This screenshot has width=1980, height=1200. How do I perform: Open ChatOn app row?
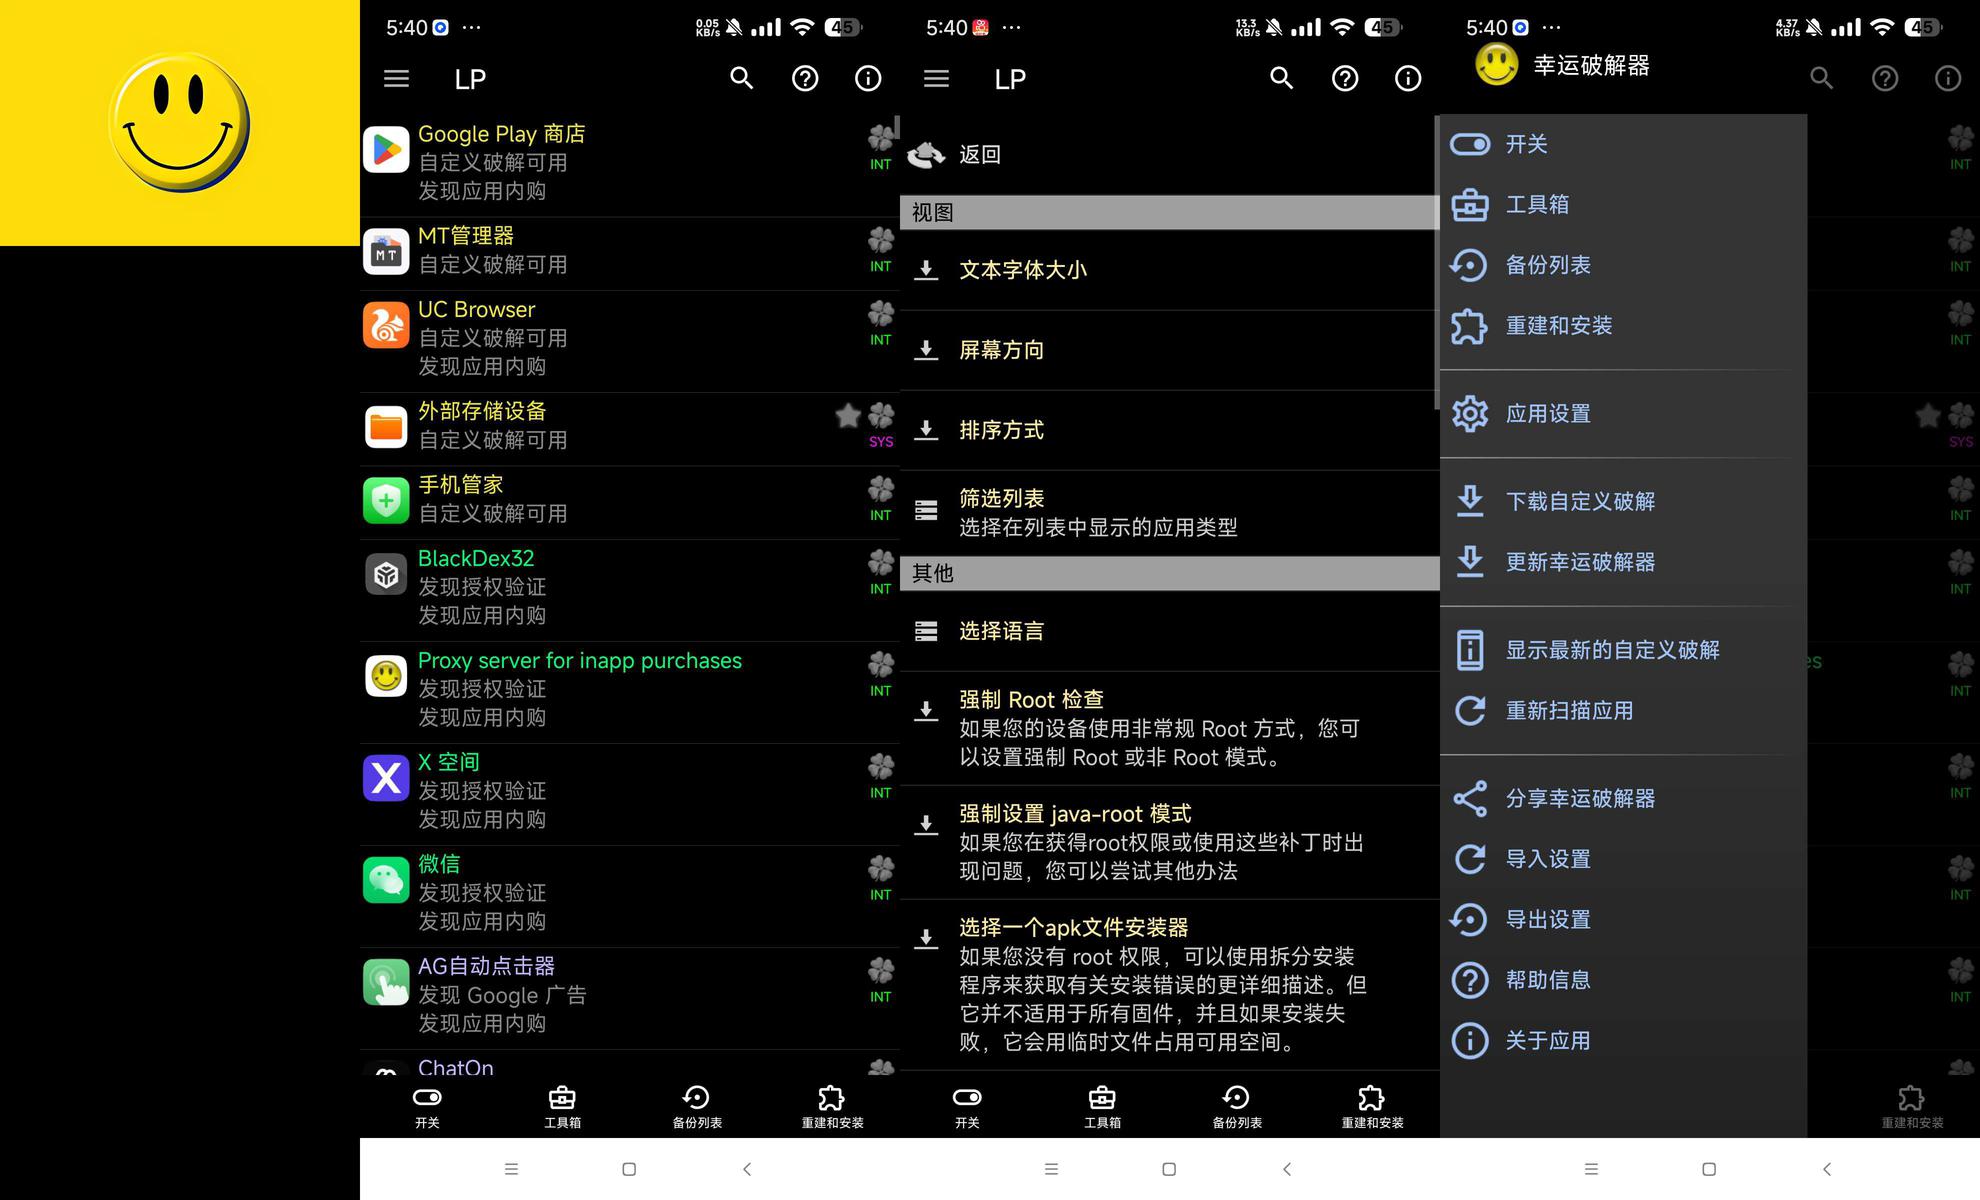click(630, 1064)
